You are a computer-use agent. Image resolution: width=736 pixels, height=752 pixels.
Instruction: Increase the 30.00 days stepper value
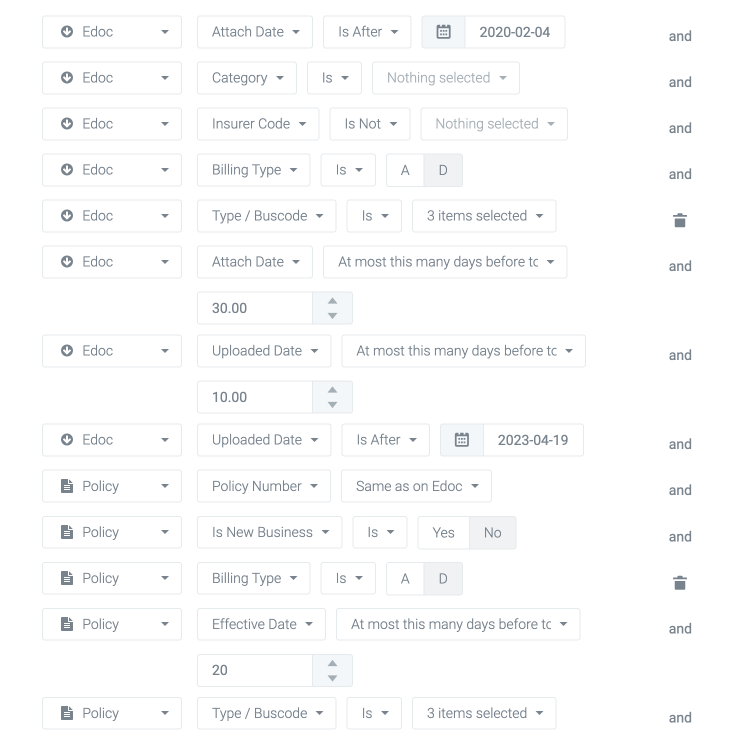point(333,301)
